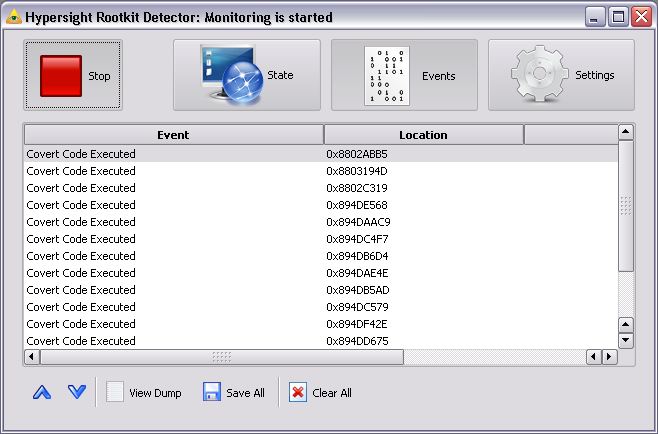Select event at location 0x894DC579
The width and height of the screenshot is (658, 434).
(x=321, y=307)
